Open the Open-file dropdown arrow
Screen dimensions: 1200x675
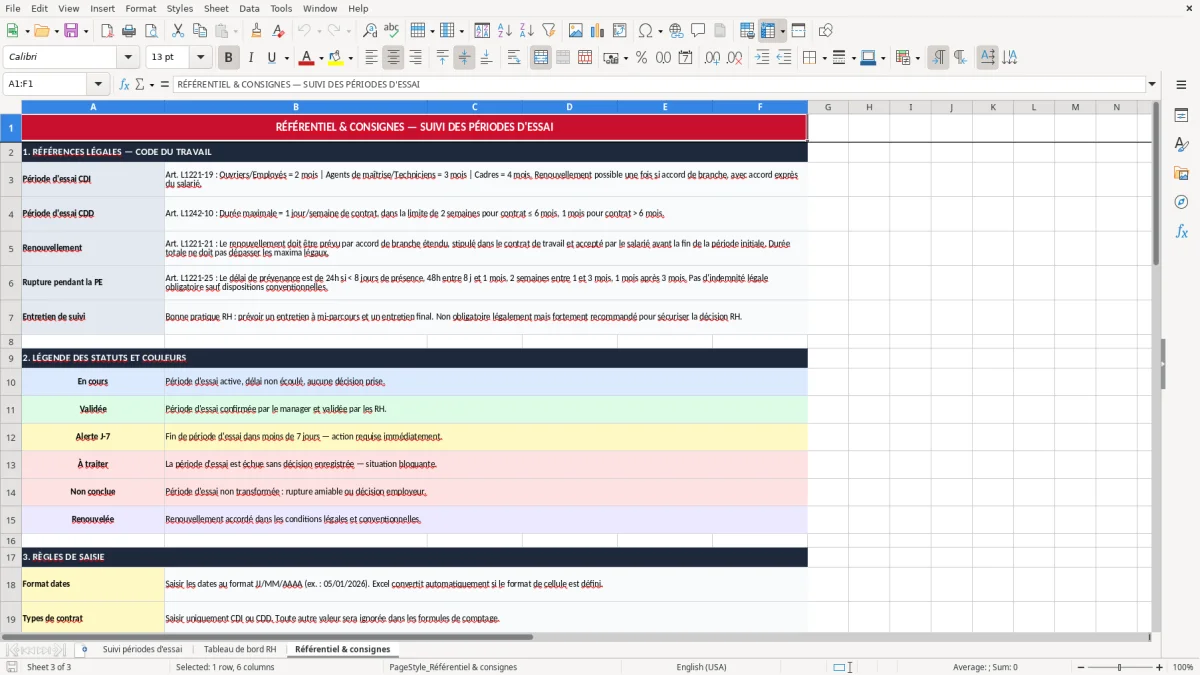(x=56, y=31)
